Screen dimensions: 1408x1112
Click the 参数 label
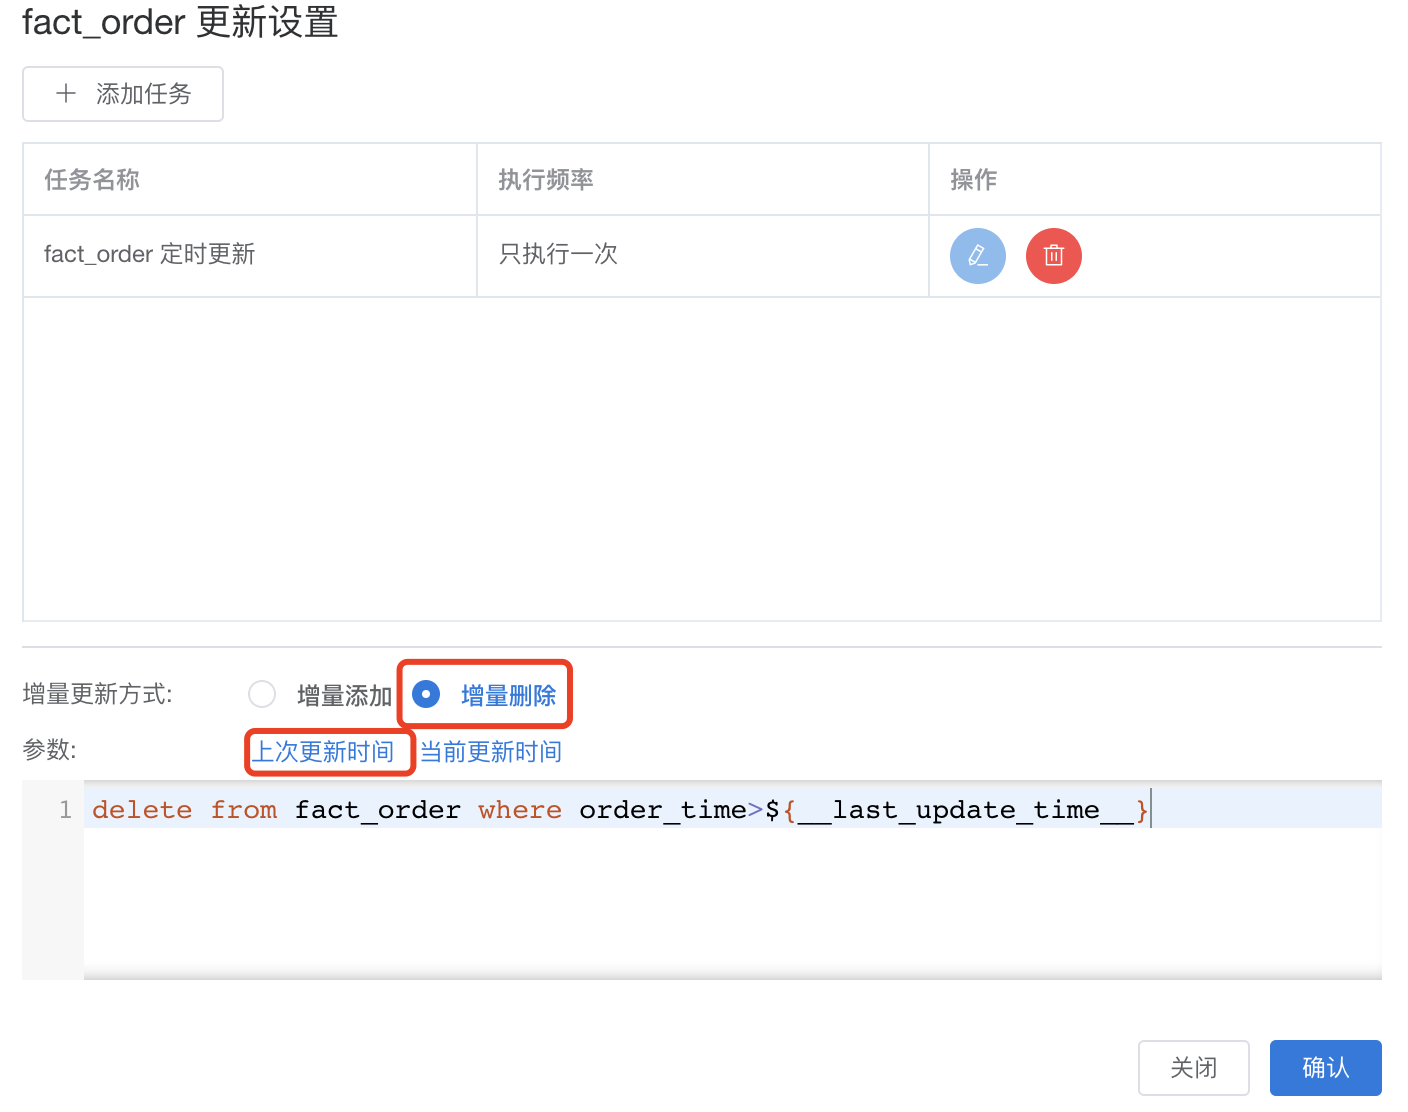tap(50, 750)
